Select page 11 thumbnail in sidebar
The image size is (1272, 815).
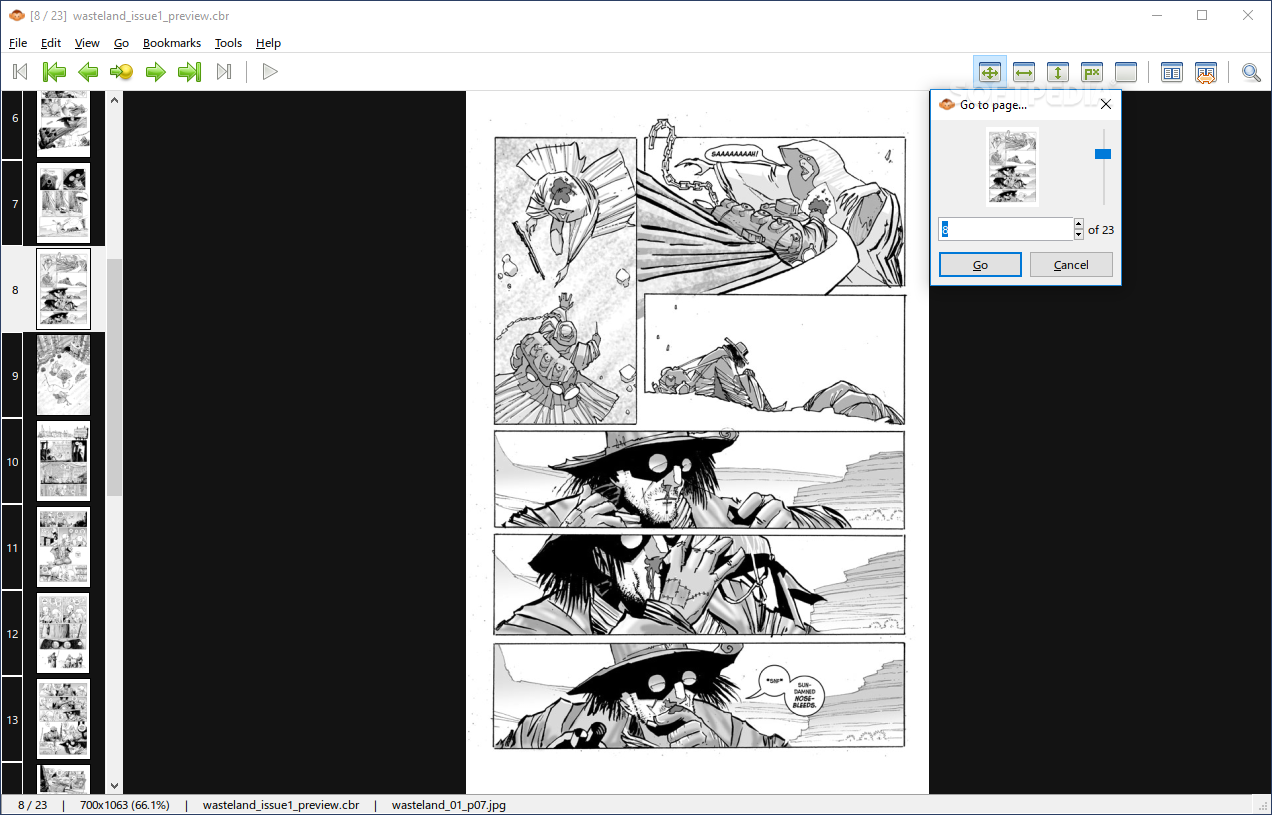pyautogui.click(x=63, y=547)
